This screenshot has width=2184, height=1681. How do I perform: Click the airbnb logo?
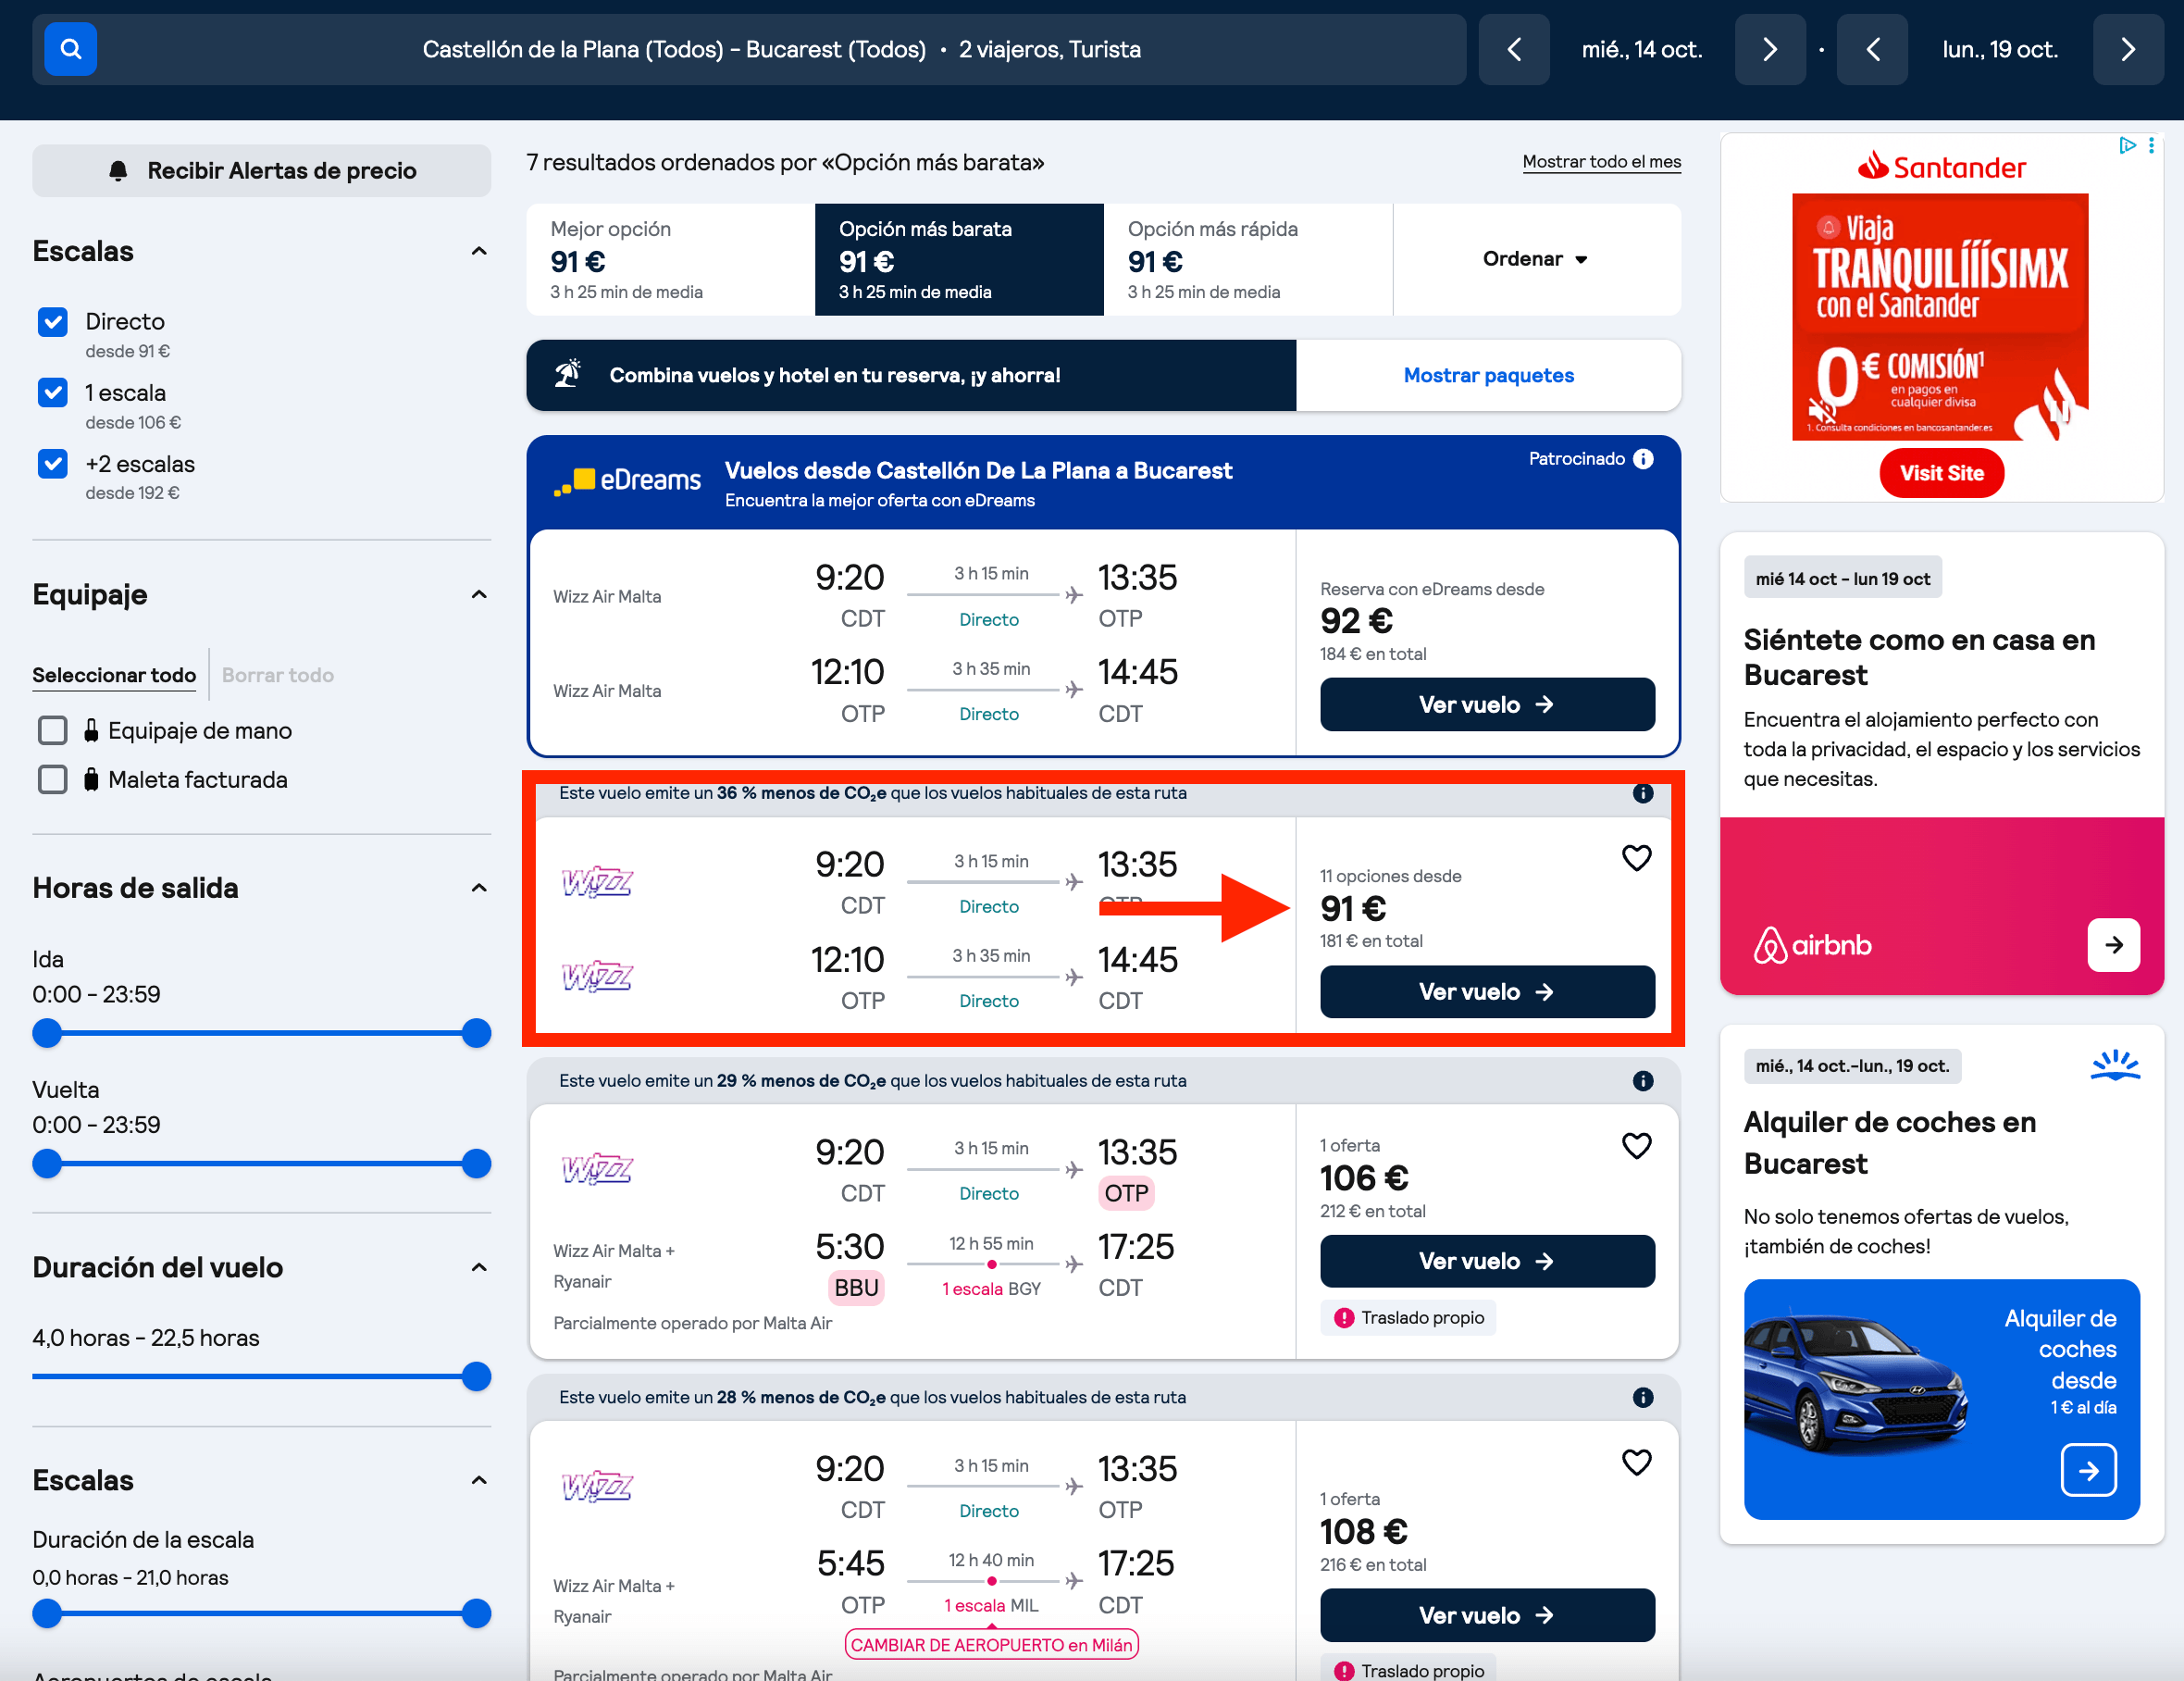(1813, 945)
